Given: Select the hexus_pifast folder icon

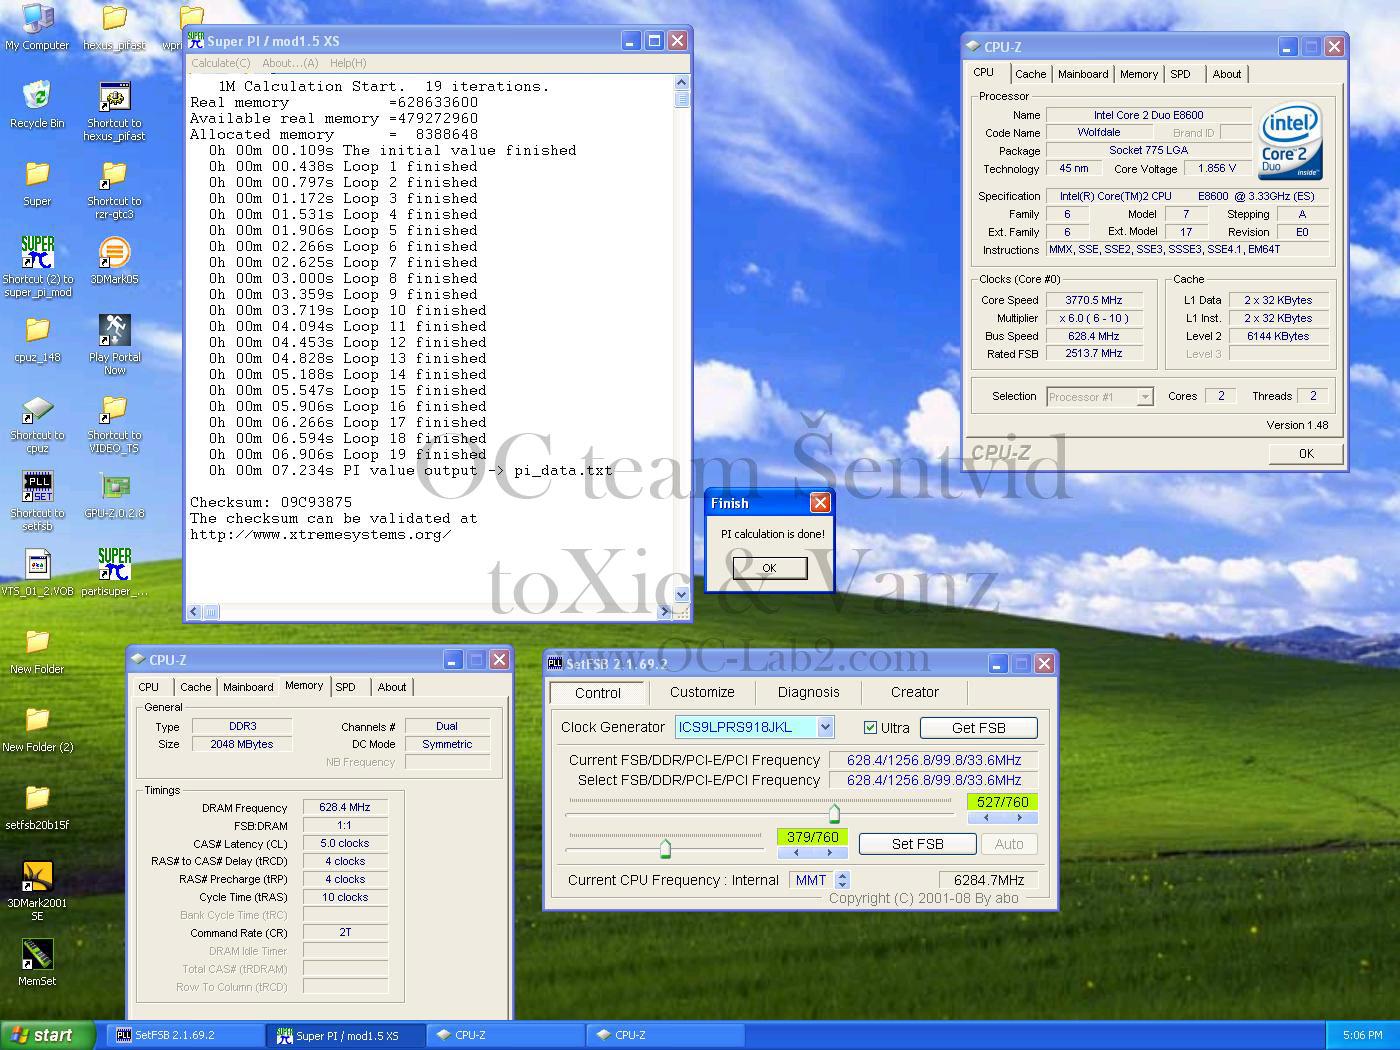Looking at the screenshot, I should [114, 27].
